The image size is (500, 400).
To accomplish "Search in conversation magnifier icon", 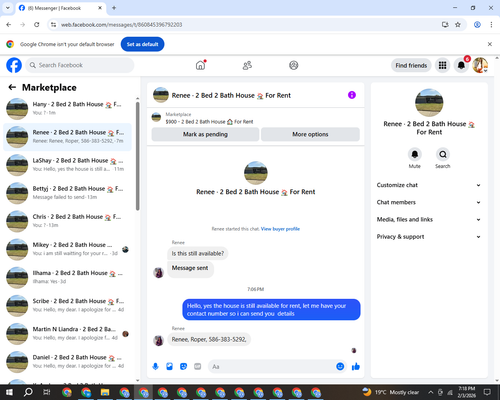I will click(443, 154).
